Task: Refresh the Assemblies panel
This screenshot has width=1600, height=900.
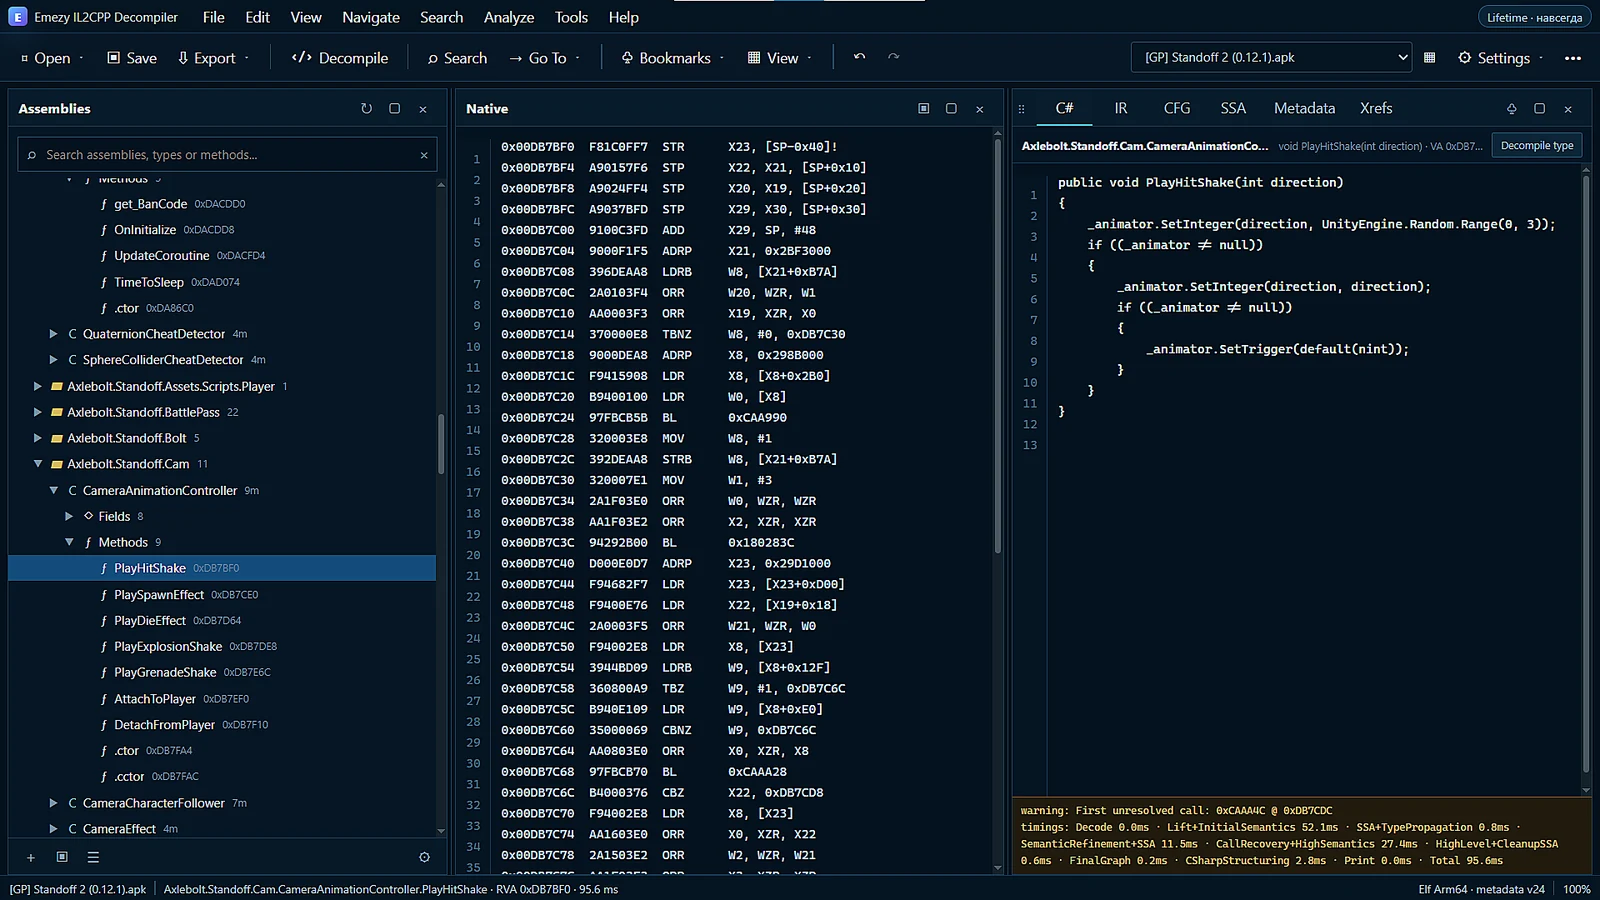Action: [x=366, y=108]
